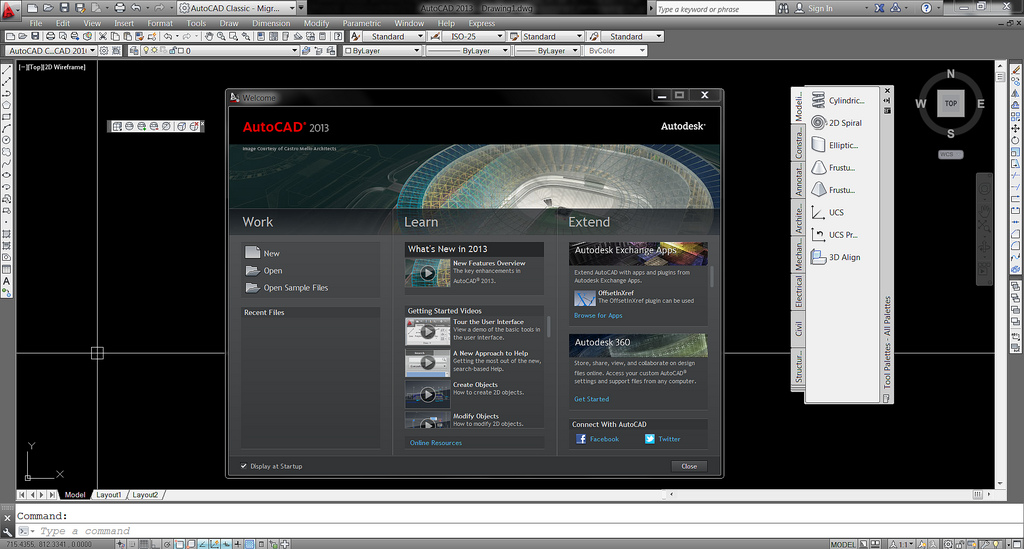Open the Online Resources link
The width and height of the screenshot is (1024, 549).
click(x=436, y=443)
